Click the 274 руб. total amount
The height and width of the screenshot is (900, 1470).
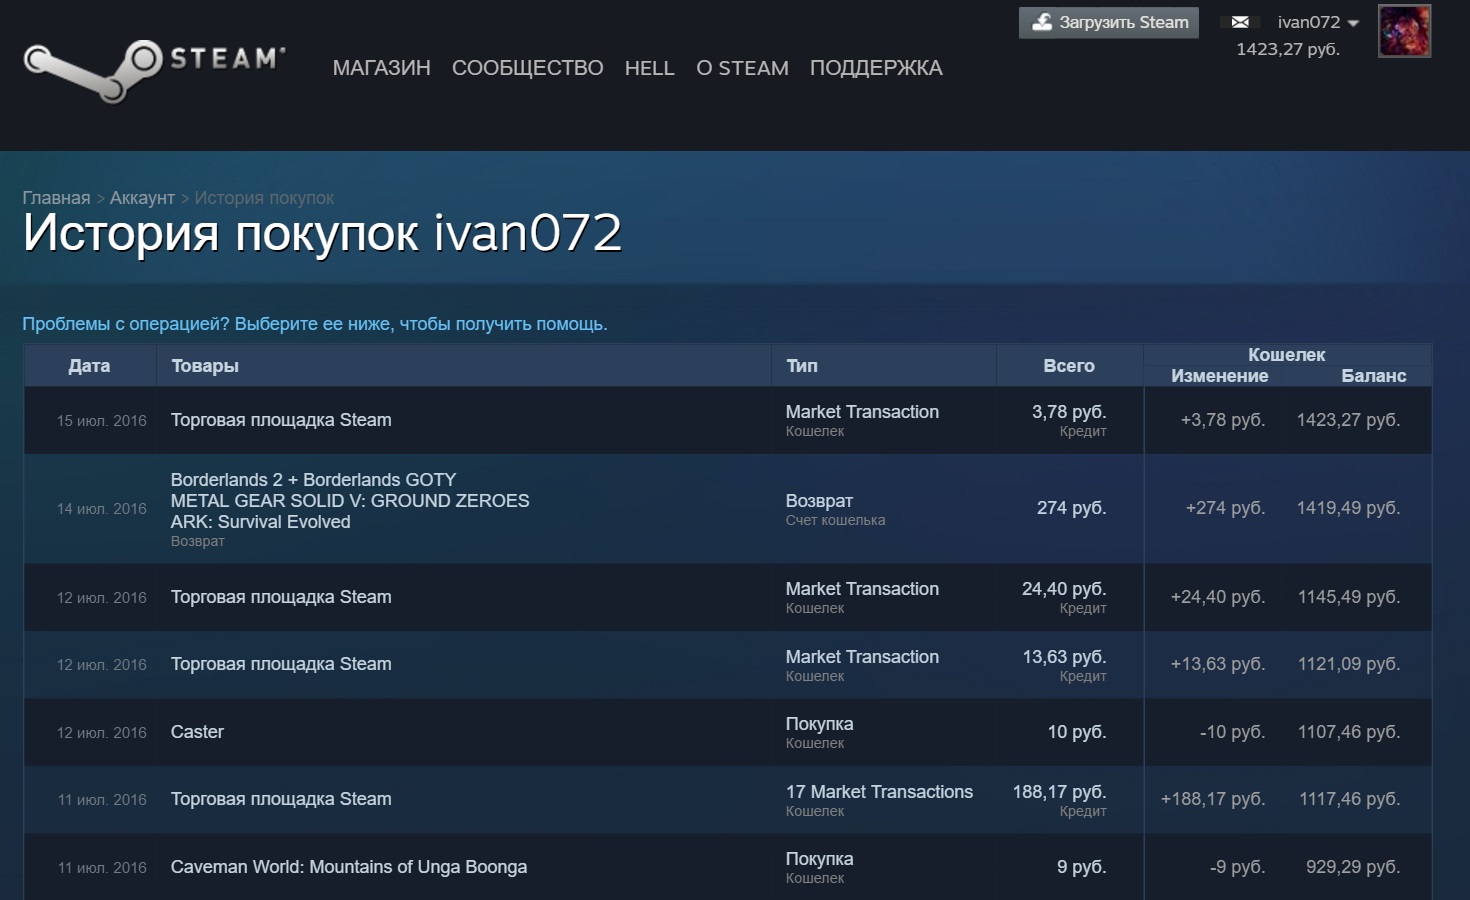click(1071, 508)
